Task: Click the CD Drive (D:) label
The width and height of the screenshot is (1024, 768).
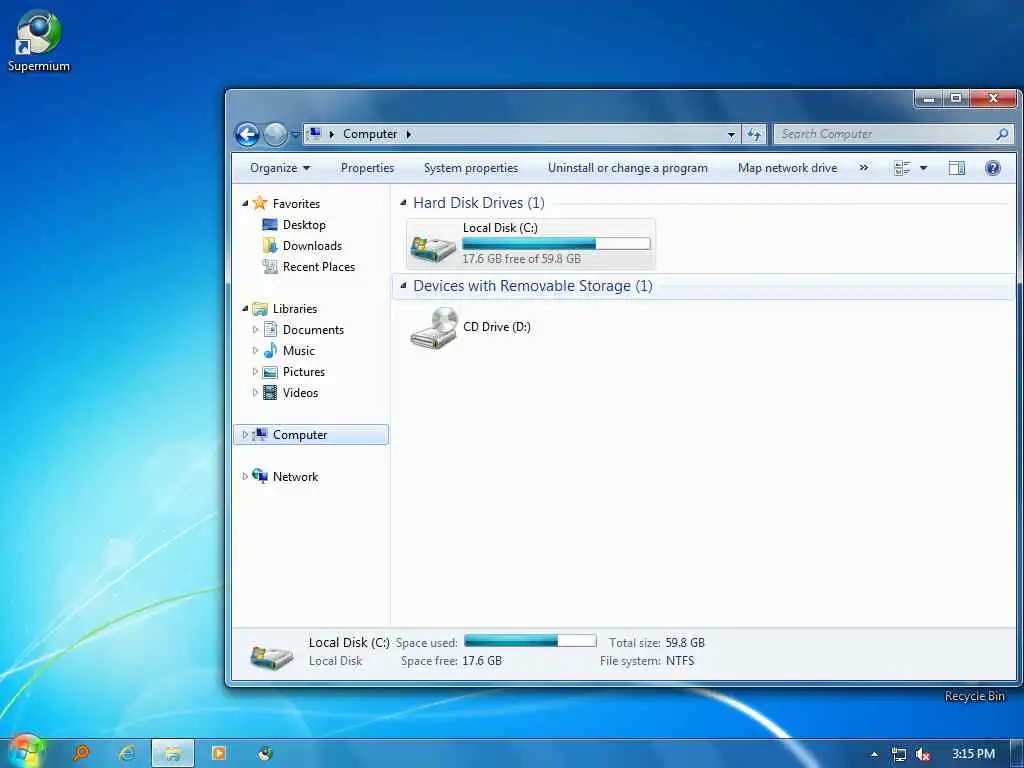Action: tap(496, 327)
